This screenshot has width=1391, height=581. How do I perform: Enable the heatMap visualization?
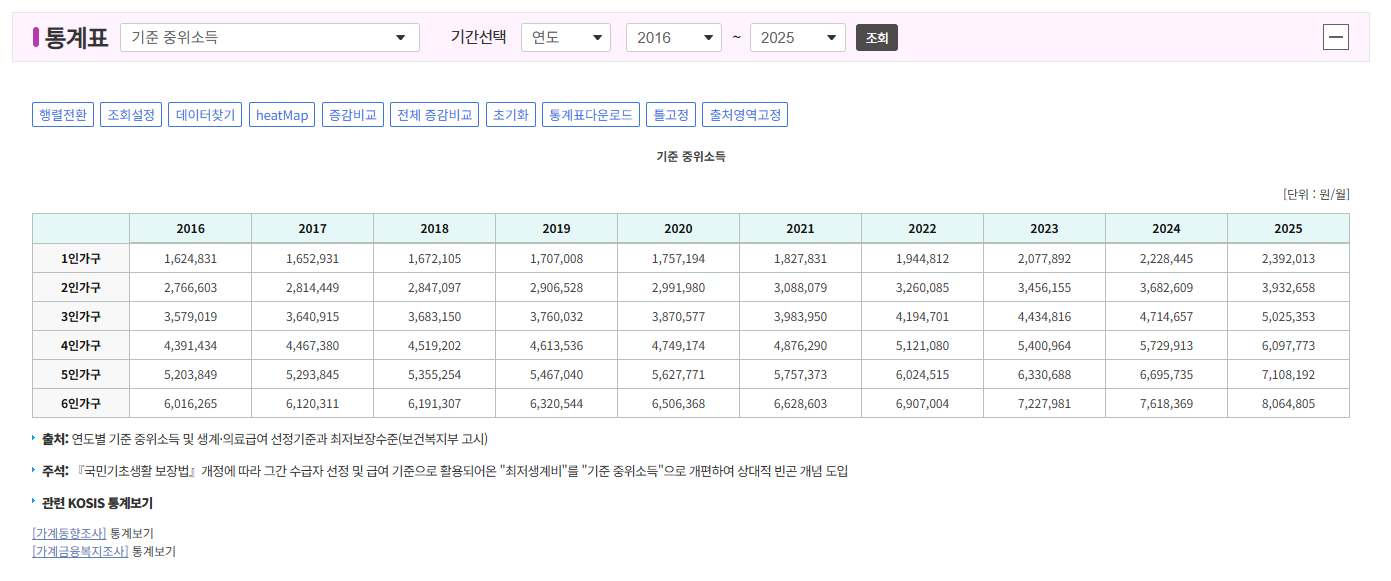282,114
